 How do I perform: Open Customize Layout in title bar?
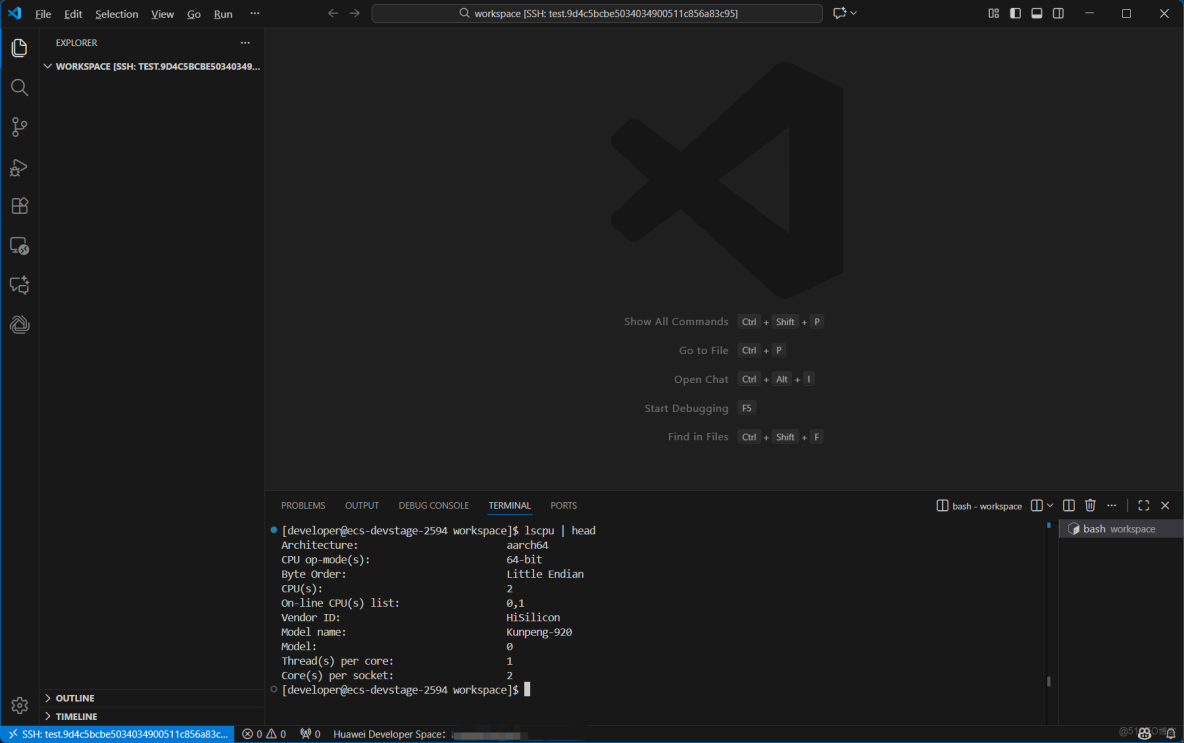point(994,13)
